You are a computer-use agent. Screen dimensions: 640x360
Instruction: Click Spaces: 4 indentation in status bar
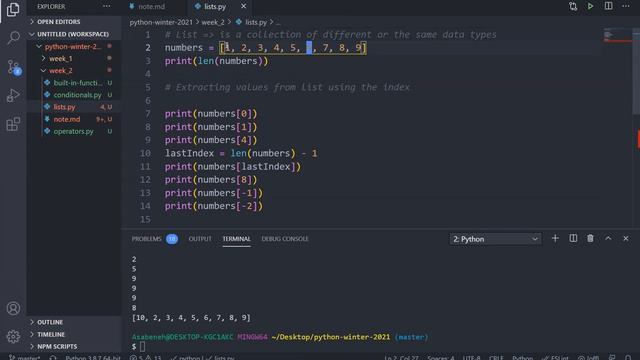(441, 357)
